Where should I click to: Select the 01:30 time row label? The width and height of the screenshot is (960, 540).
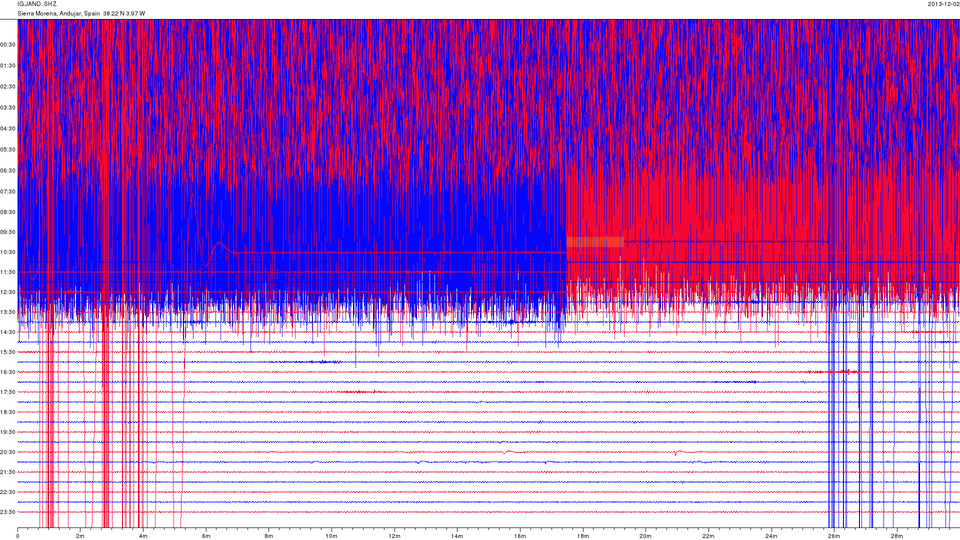tap(8, 66)
